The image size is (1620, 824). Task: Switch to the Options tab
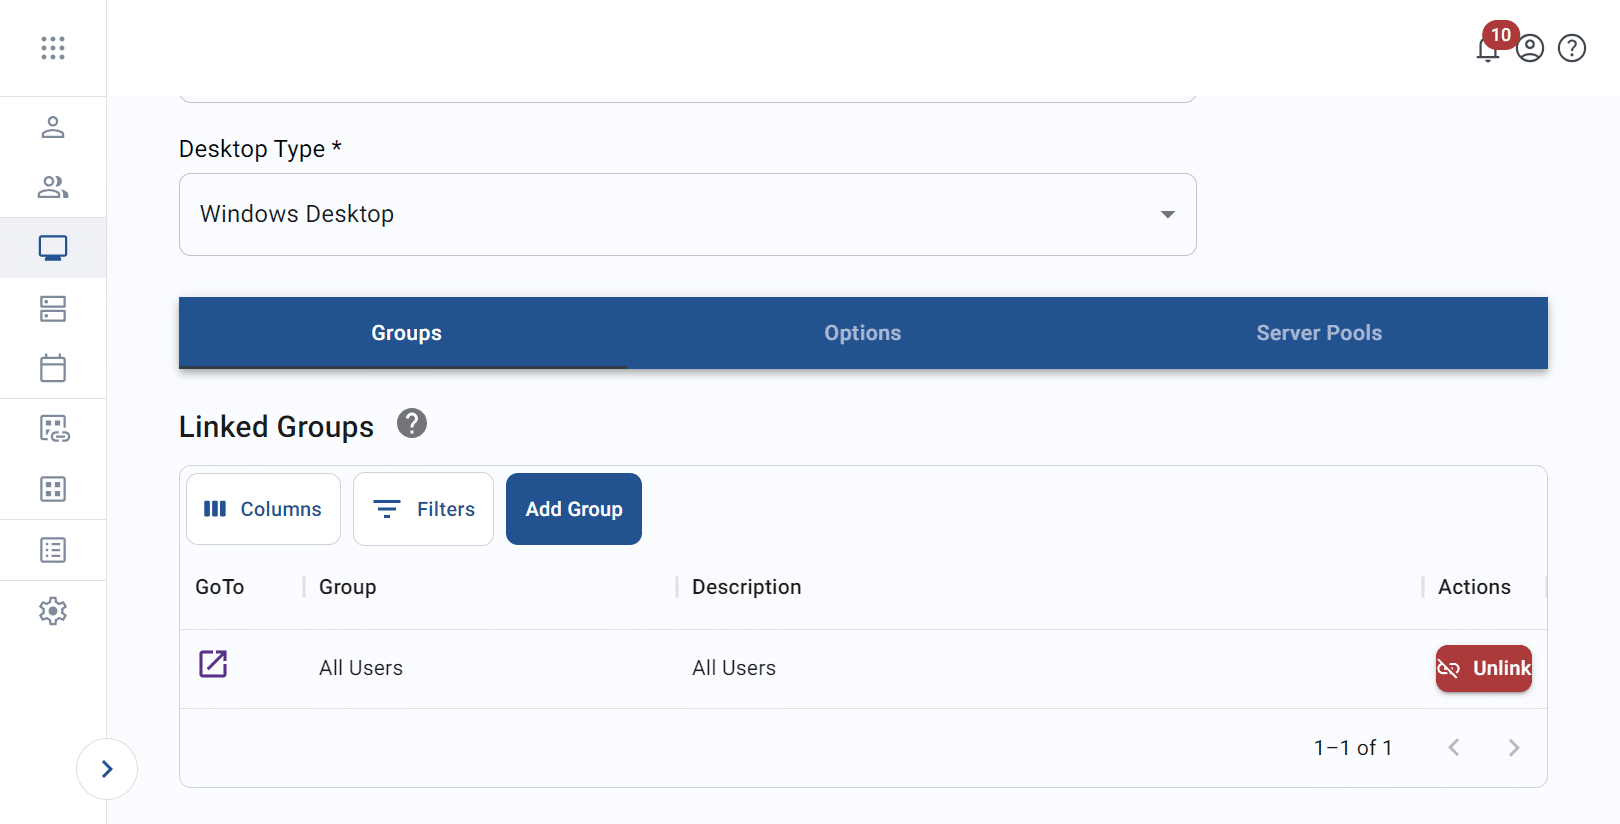(862, 333)
